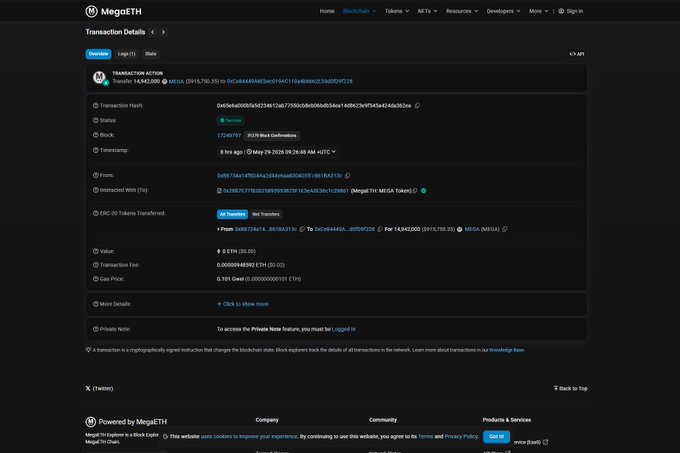Switch to the Overview tab

click(98, 54)
